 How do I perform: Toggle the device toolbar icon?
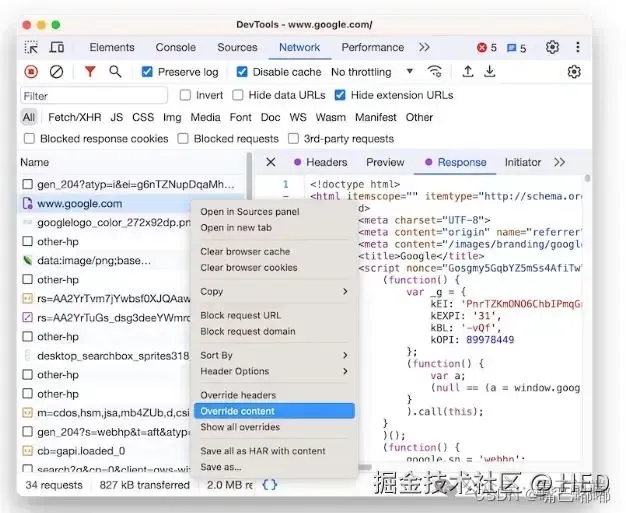click(x=57, y=48)
